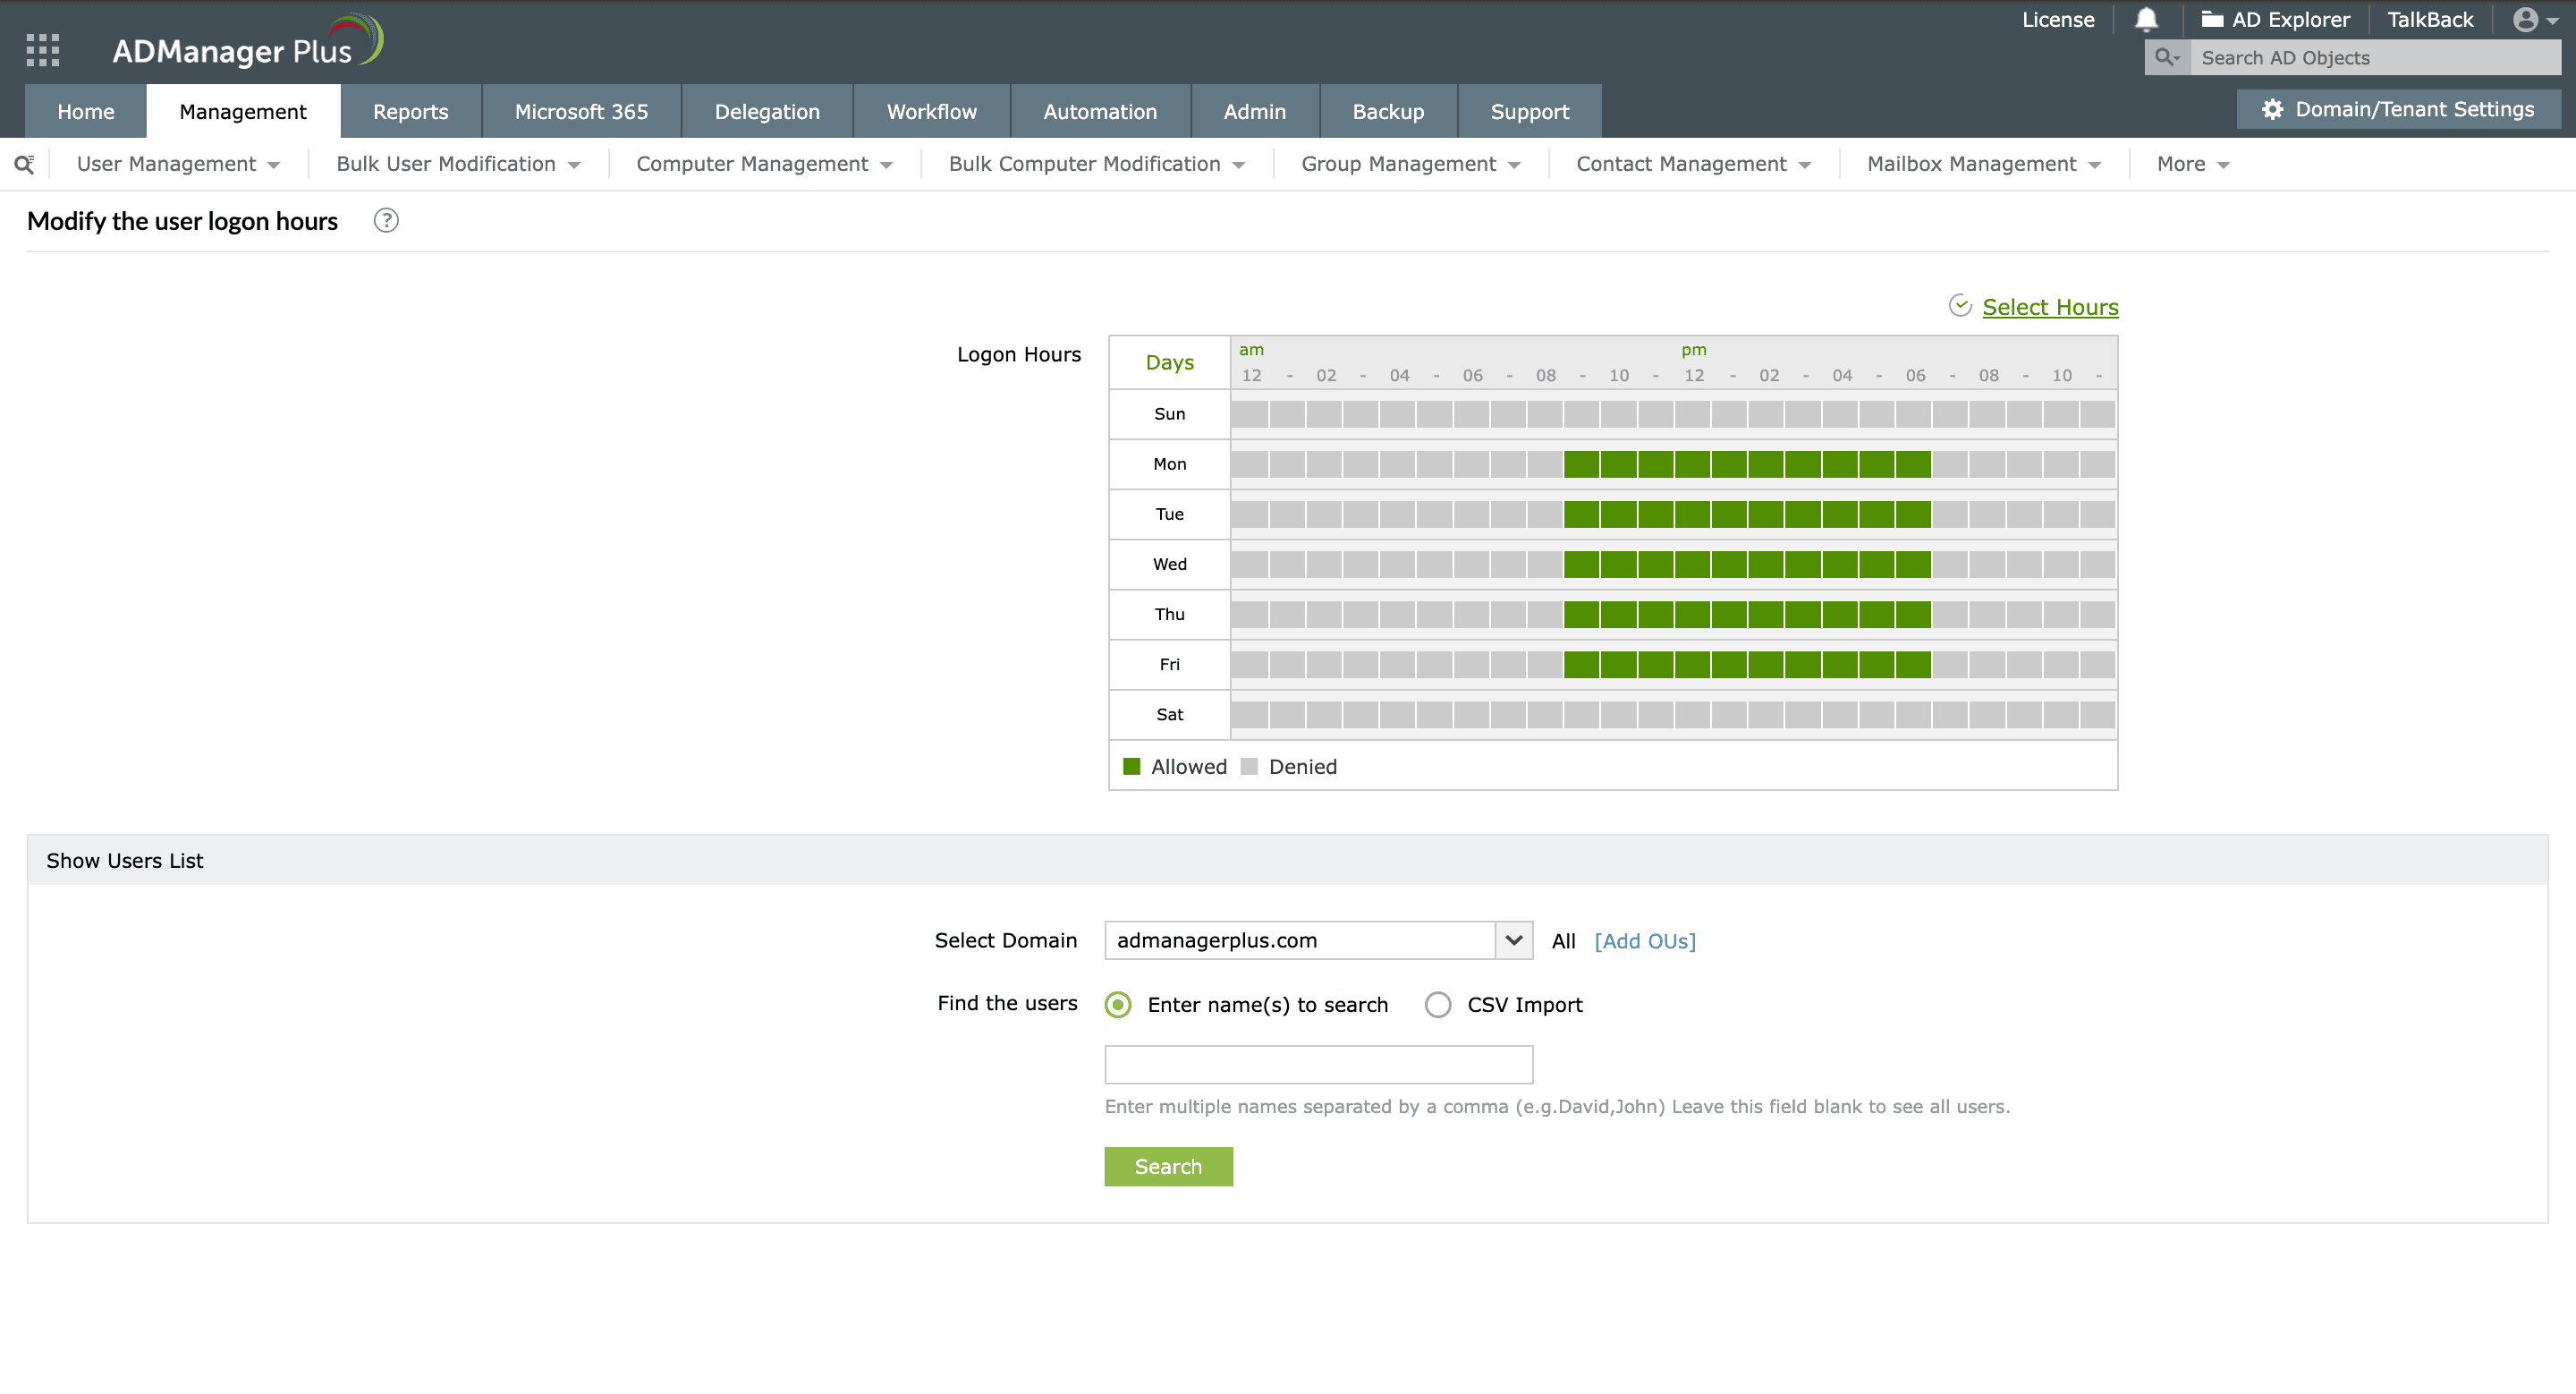The width and height of the screenshot is (2576, 1394).
Task: Click the green Search button
Action: [x=1168, y=1166]
